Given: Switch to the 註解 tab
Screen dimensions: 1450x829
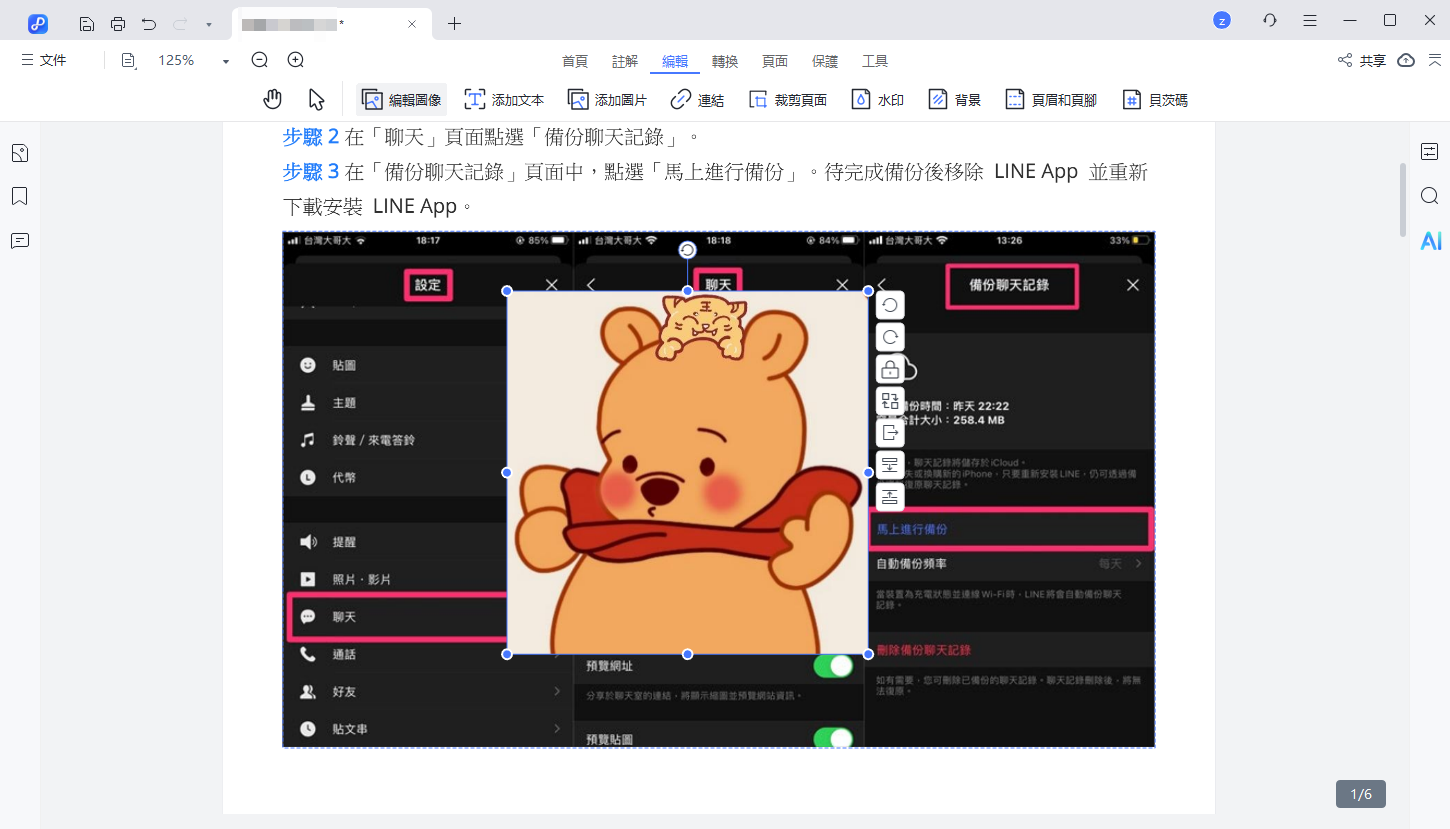Looking at the screenshot, I should [x=625, y=61].
